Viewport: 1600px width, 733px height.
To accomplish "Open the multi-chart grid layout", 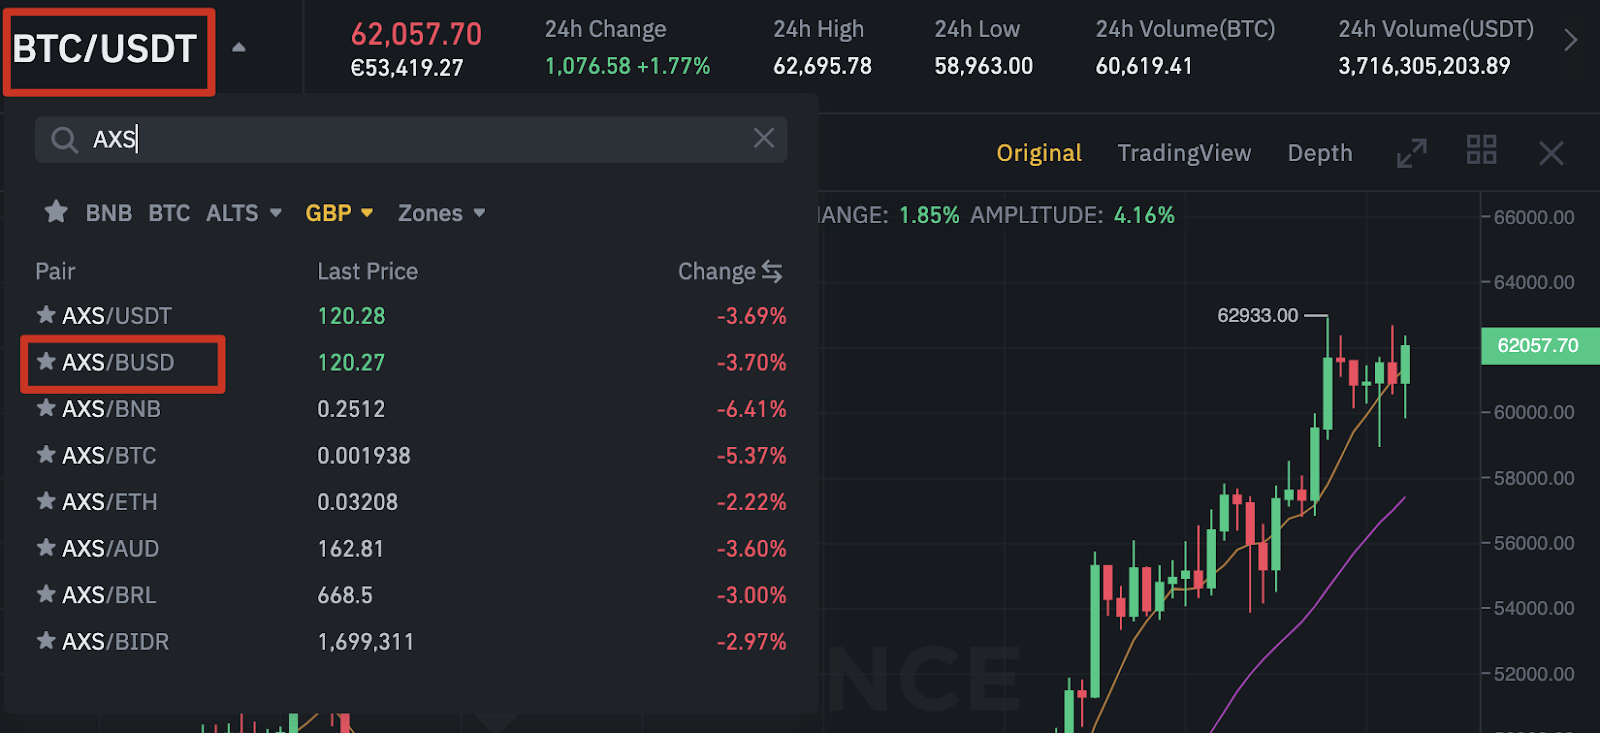I will (x=1481, y=151).
